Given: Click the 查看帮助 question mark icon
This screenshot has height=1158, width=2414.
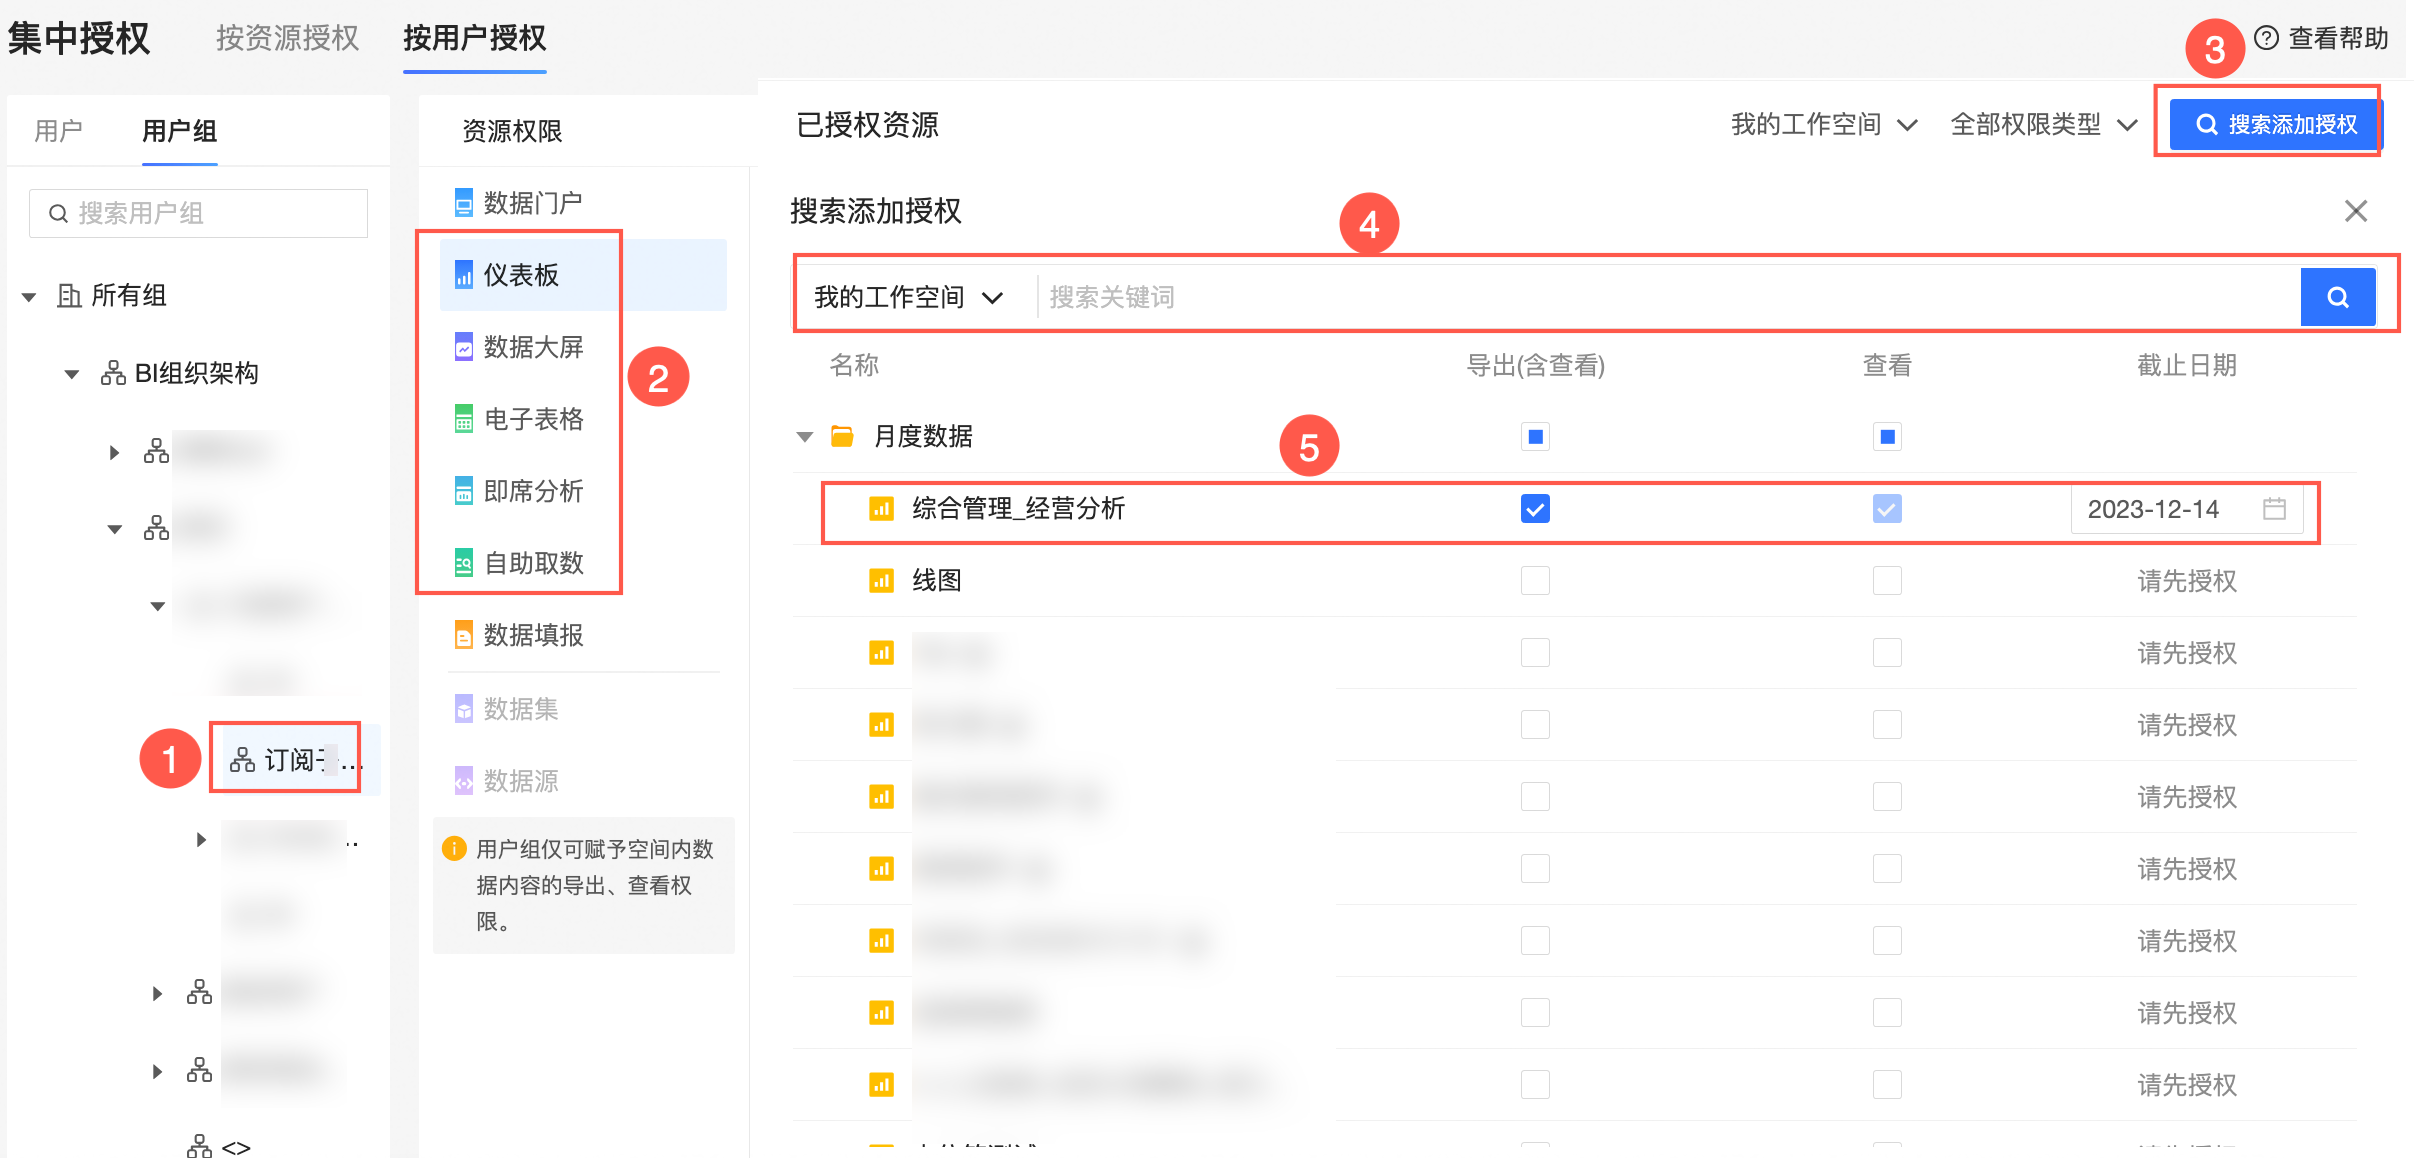Looking at the screenshot, I should [2266, 38].
